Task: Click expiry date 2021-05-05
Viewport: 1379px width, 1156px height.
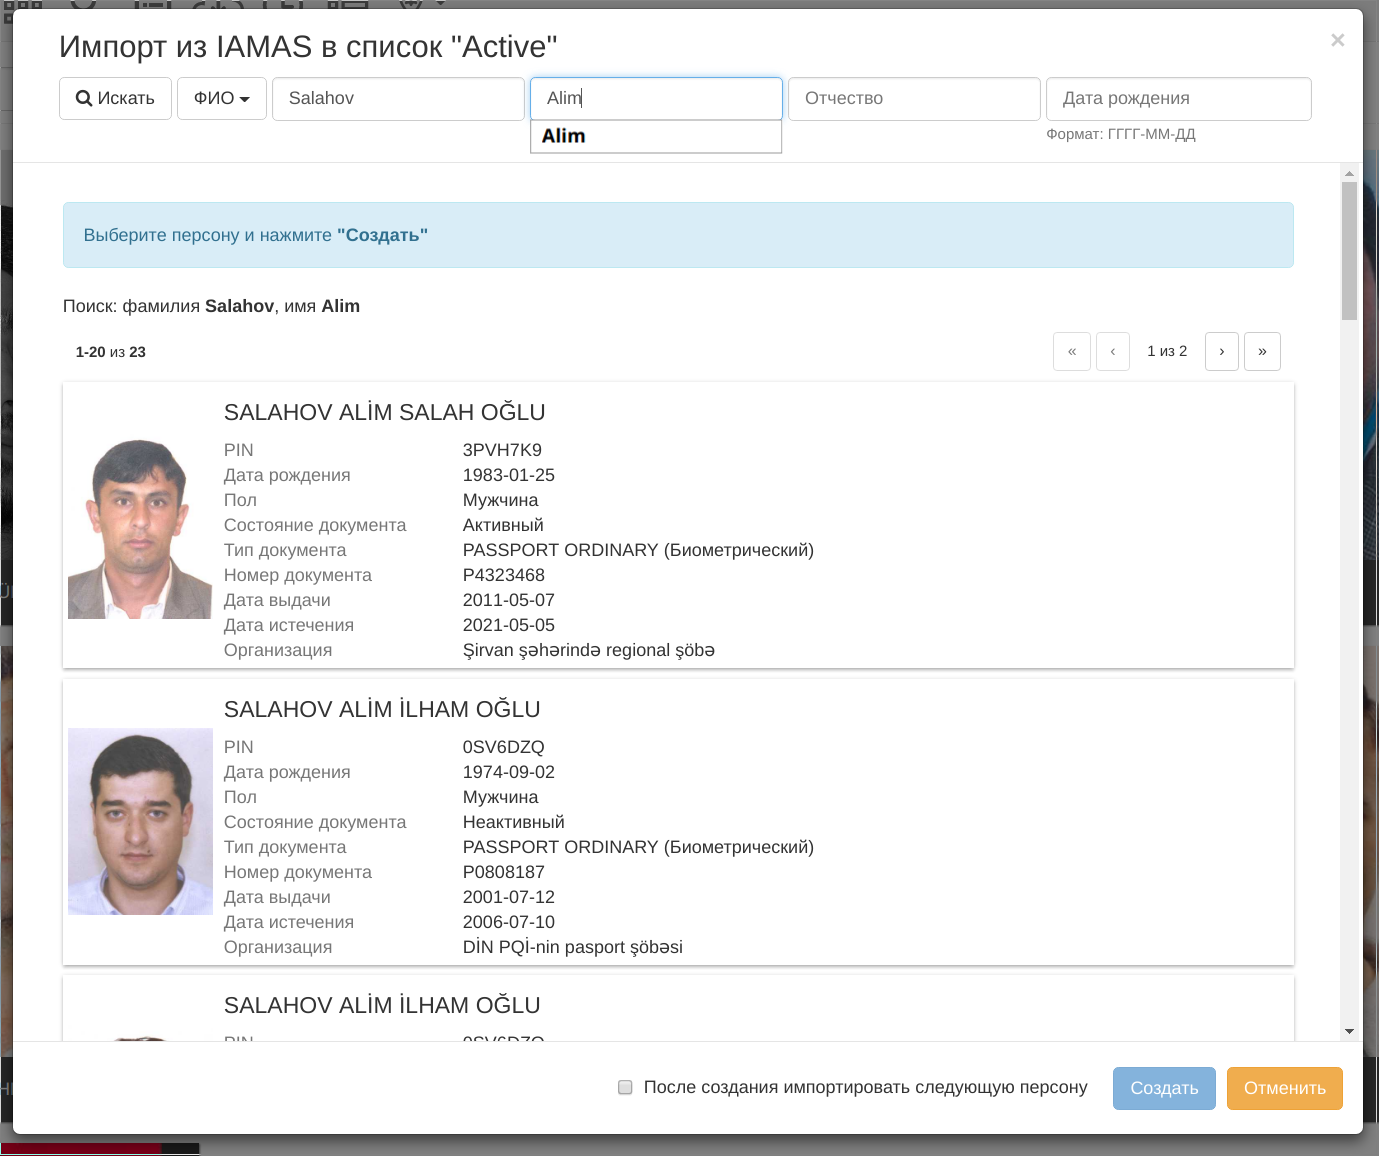Action: click(x=508, y=625)
